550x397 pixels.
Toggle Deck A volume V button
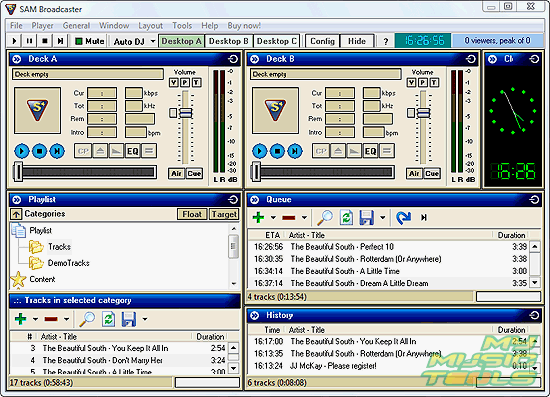[174, 82]
